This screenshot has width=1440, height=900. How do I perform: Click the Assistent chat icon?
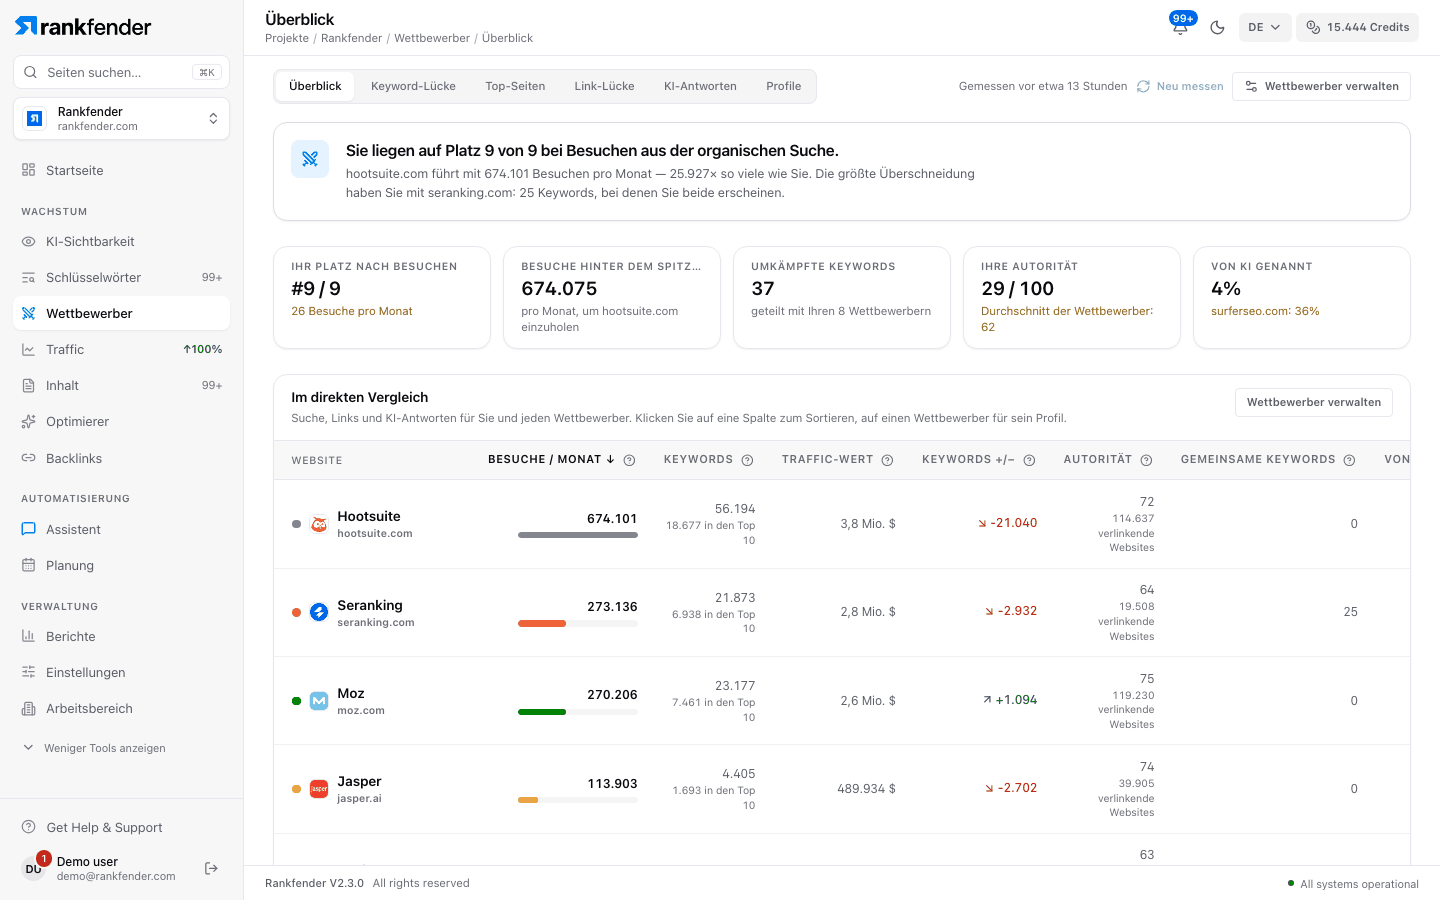(x=28, y=529)
